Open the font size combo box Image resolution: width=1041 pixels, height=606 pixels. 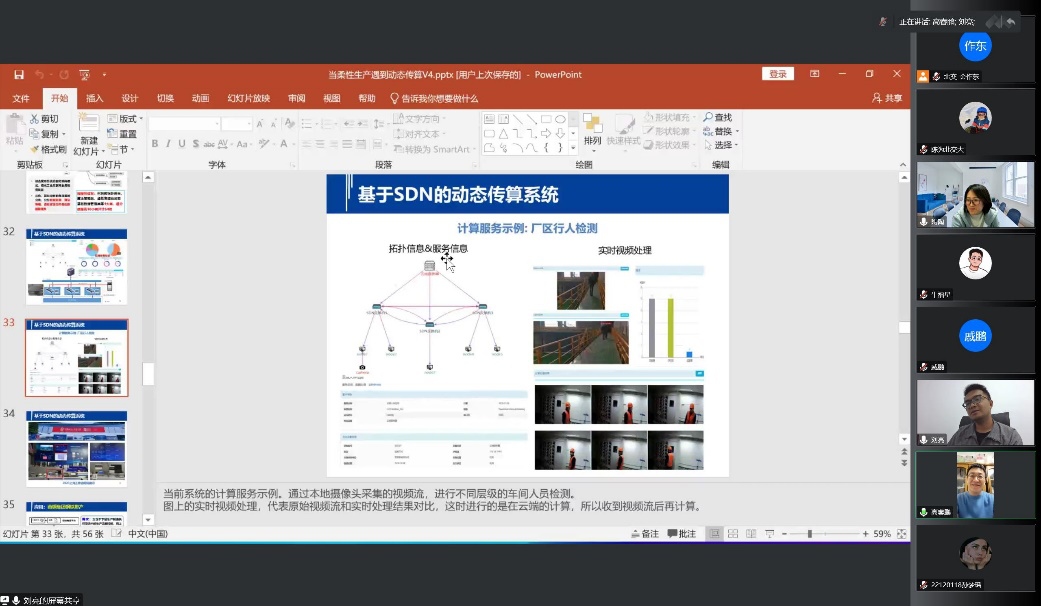(x=236, y=124)
